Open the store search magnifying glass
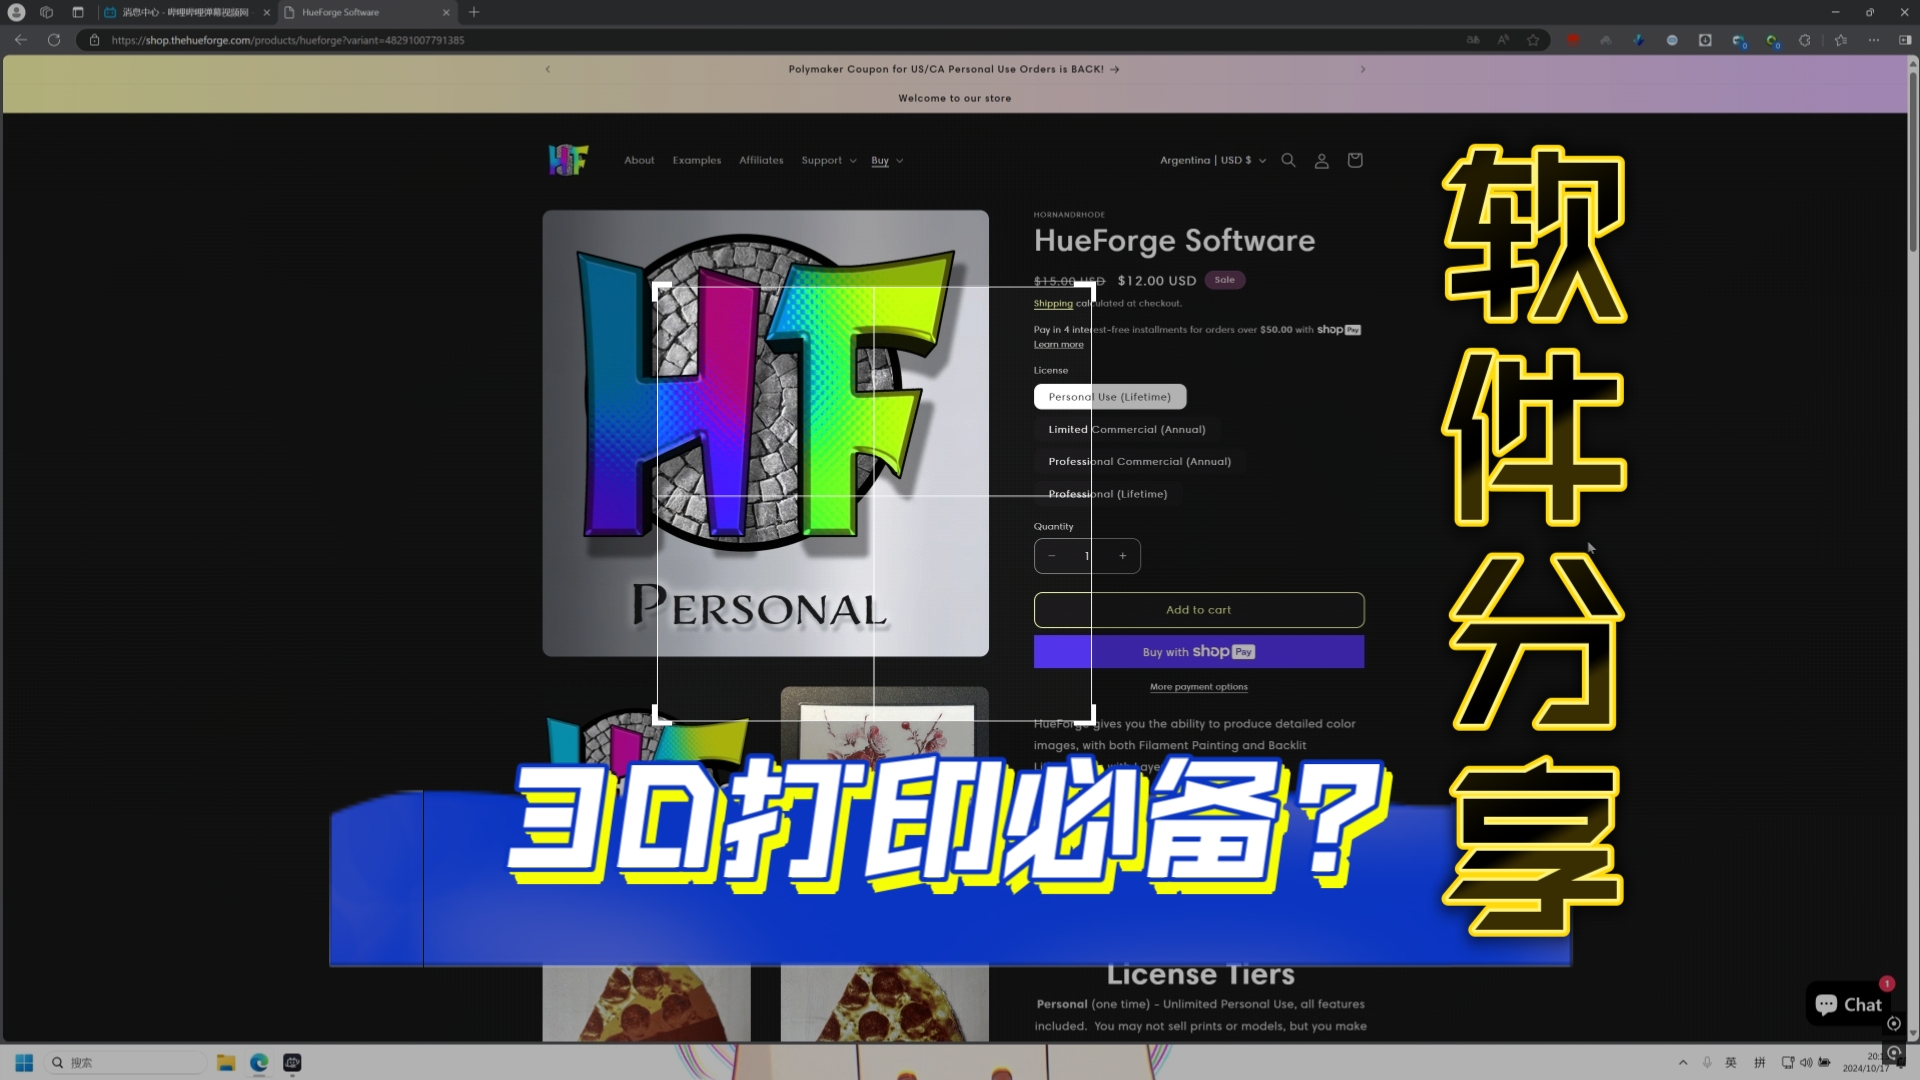Viewport: 1920px width, 1080px height. coord(1288,160)
